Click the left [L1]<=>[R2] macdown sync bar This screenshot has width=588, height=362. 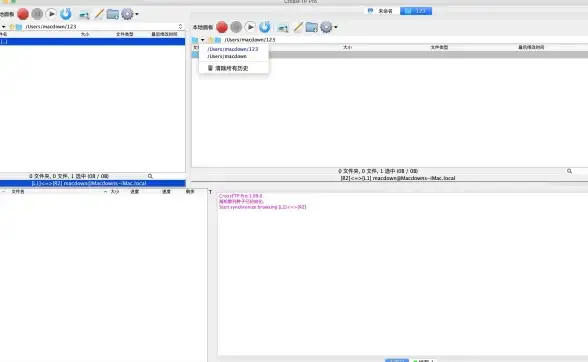click(x=93, y=183)
